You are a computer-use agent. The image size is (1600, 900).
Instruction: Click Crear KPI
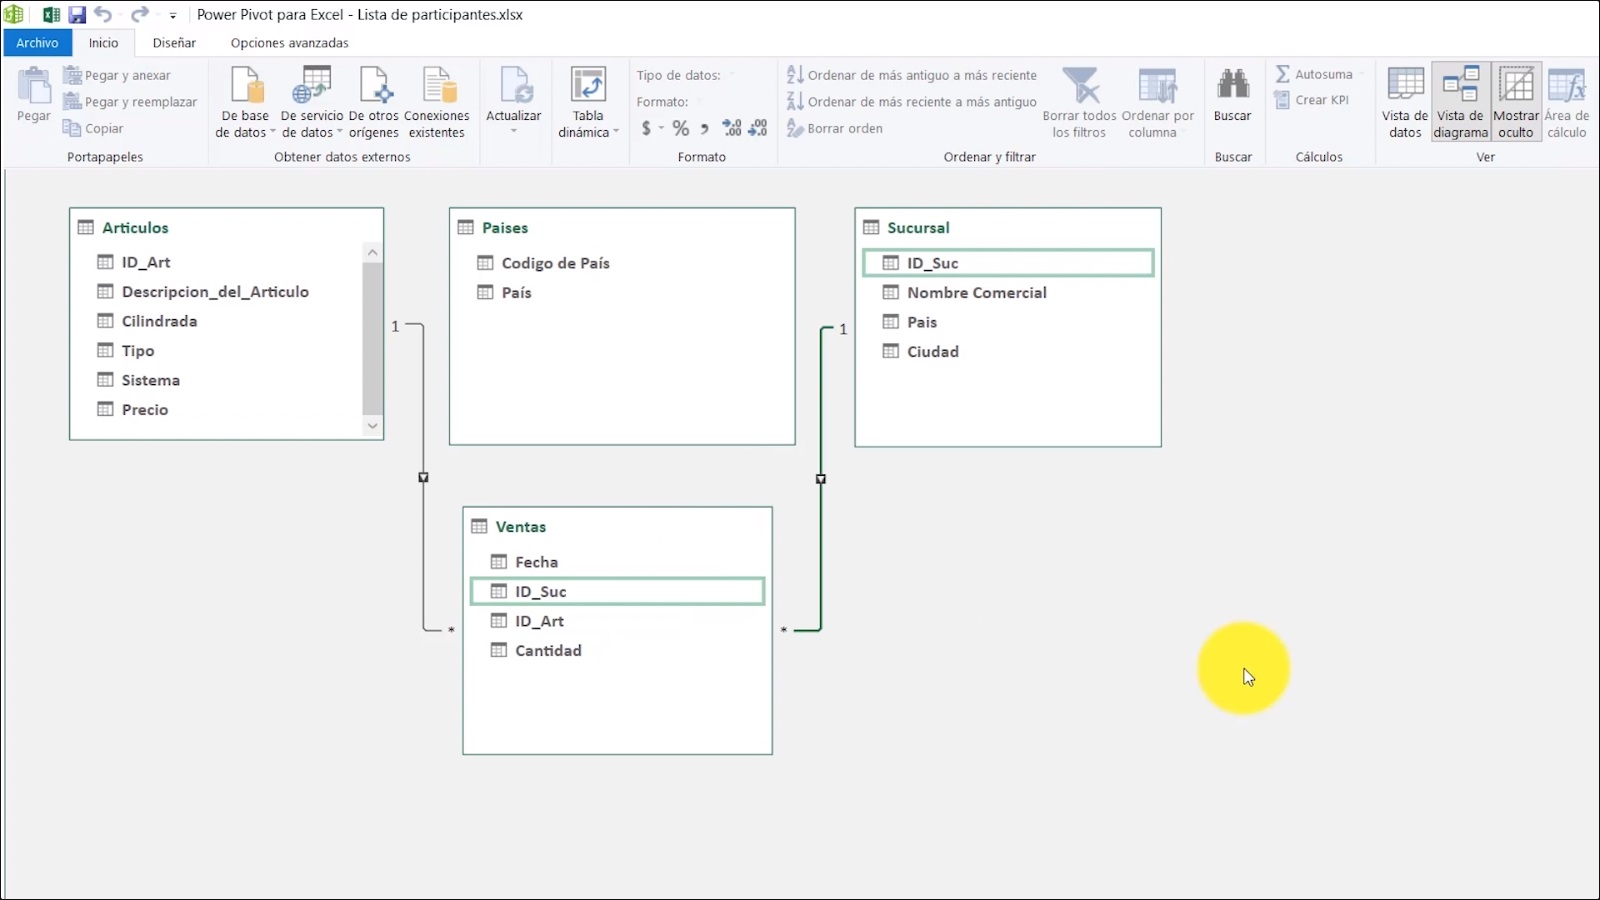pyautogui.click(x=1312, y=100)
